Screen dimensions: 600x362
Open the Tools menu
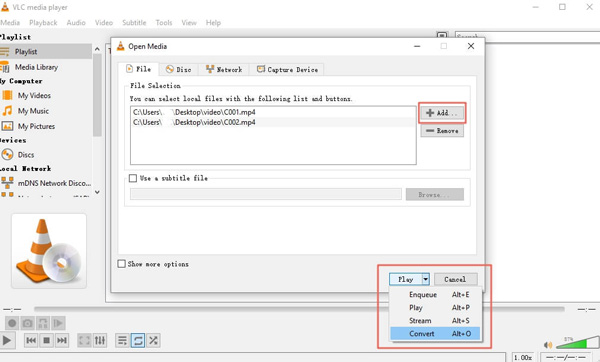point(164,23)
